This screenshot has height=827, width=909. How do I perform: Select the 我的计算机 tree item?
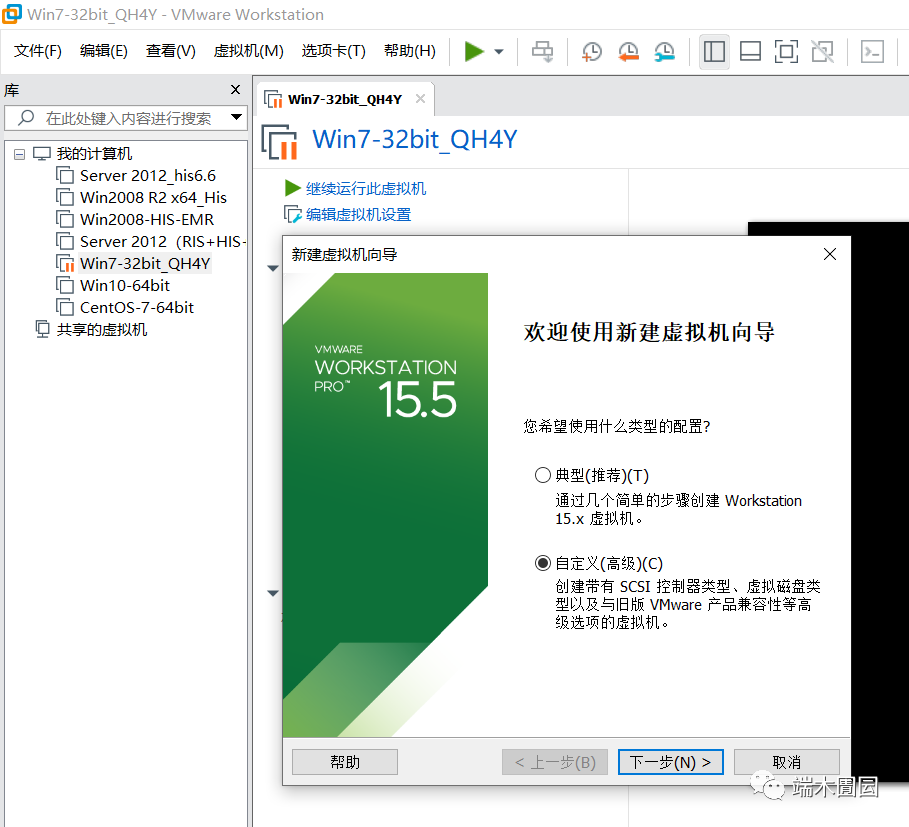(94, 154)
